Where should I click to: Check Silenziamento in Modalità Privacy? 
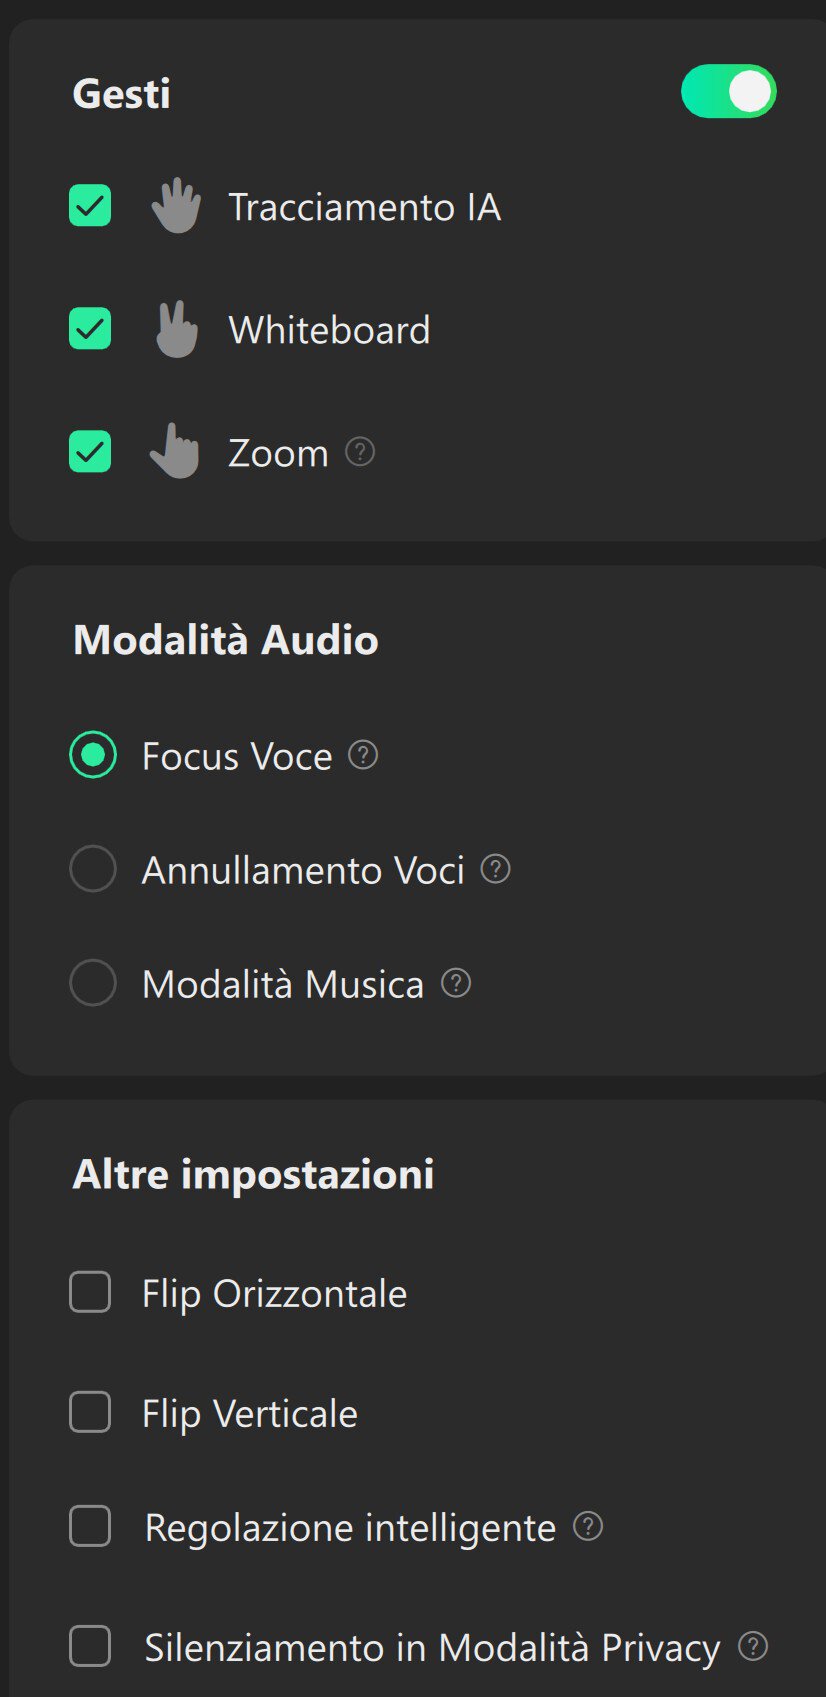click(90, 1646)
